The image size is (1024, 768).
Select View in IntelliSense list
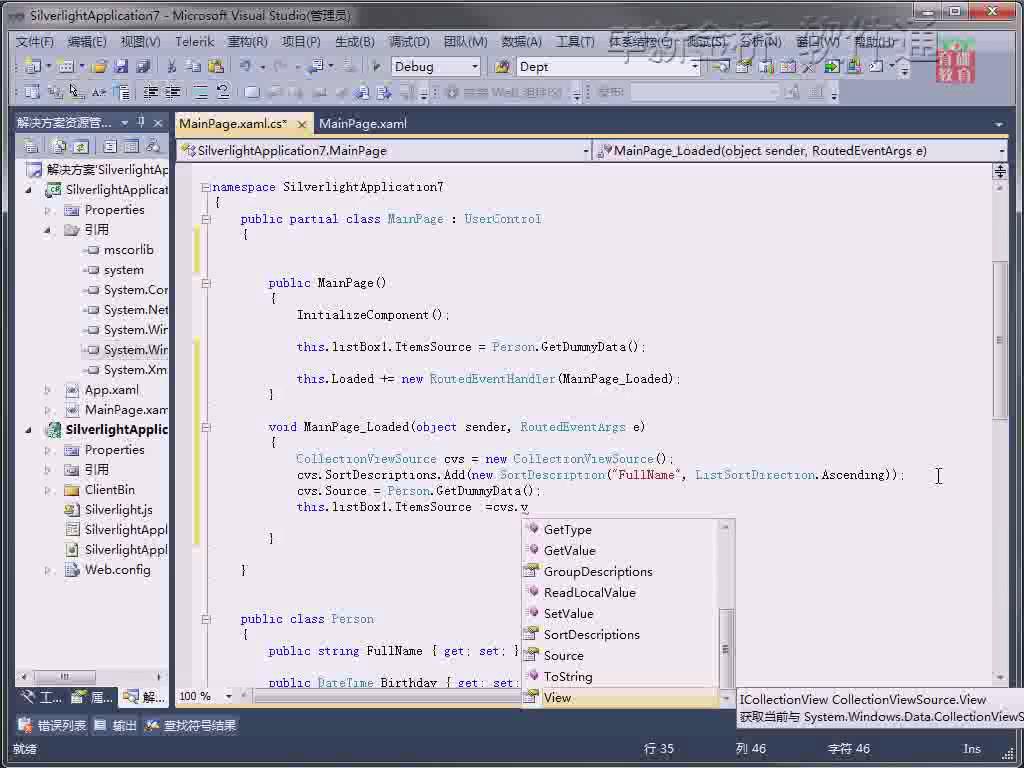coord(620,697)
